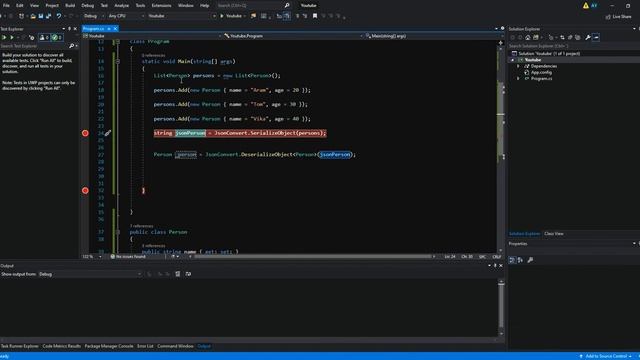Toggle the not-run tests filter in Test Explorer

tap(44, 37)
